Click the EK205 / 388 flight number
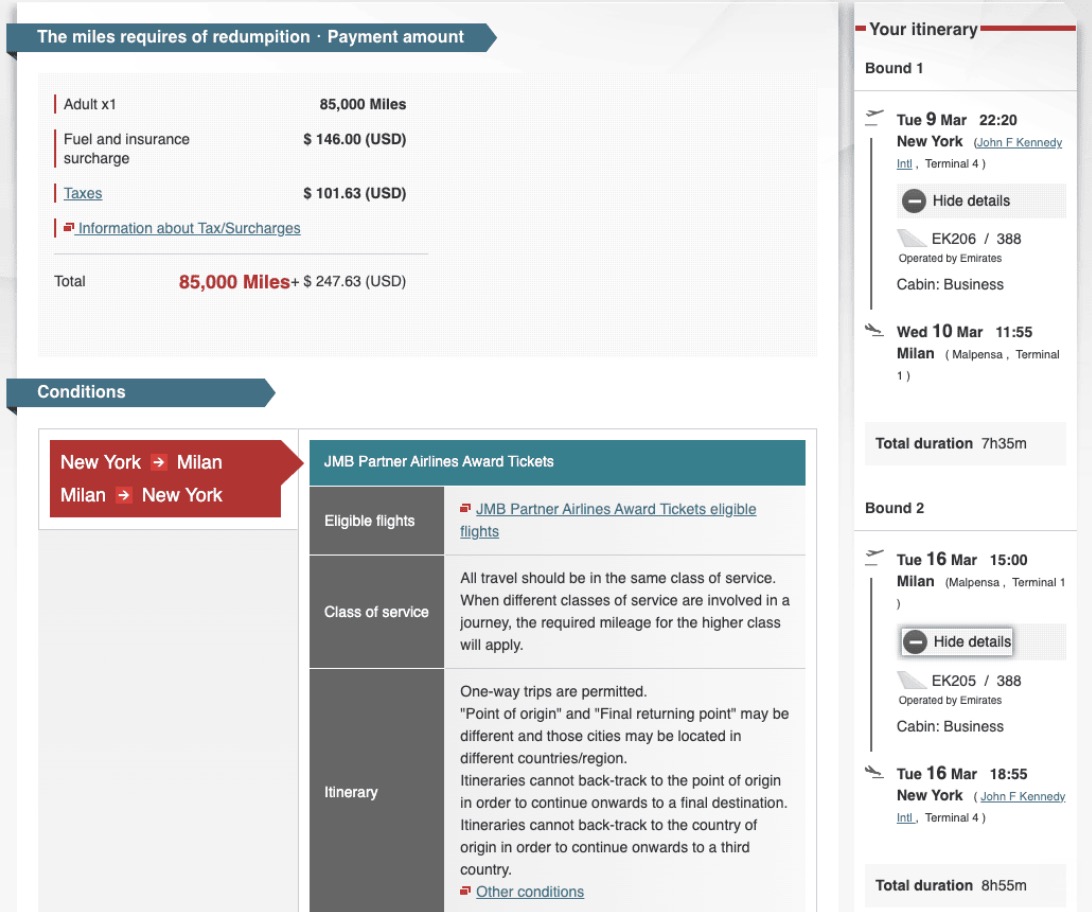The image size is (1092, 912). [x=976, y=681]
